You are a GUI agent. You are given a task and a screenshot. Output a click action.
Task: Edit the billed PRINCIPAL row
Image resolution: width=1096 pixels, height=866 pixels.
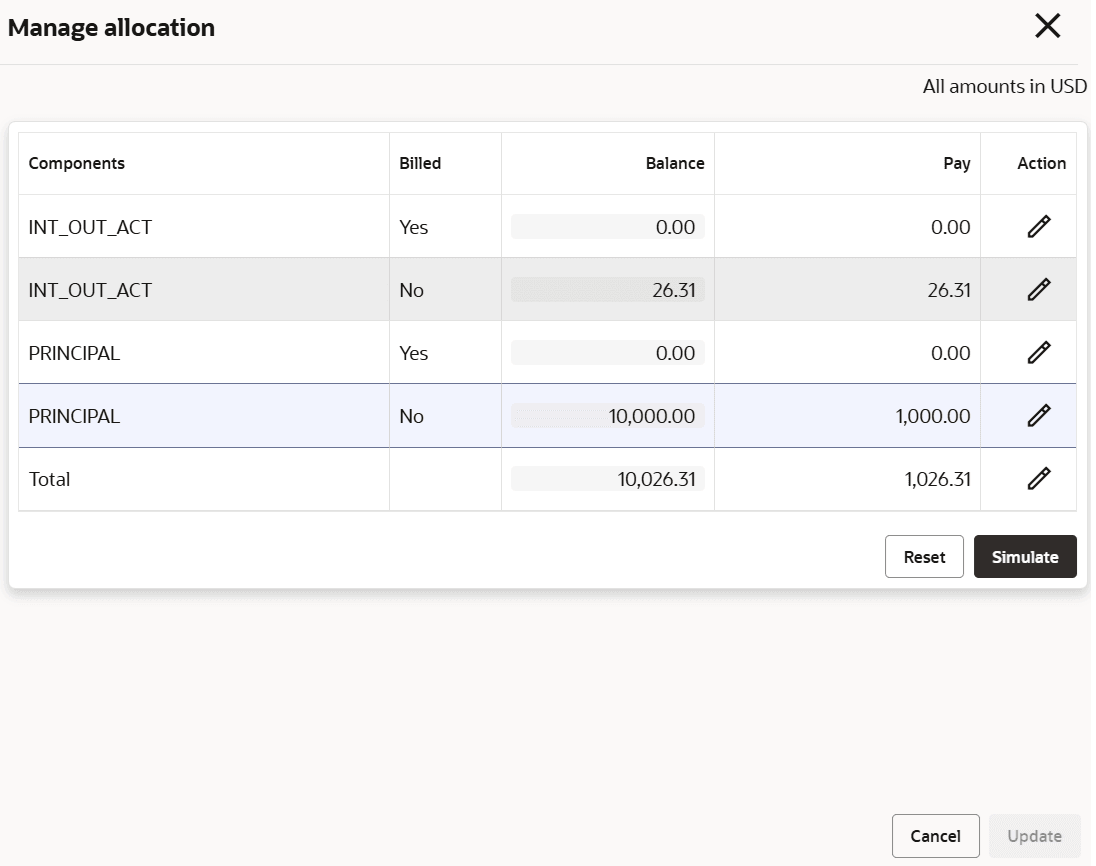[x=1039, y=353]
